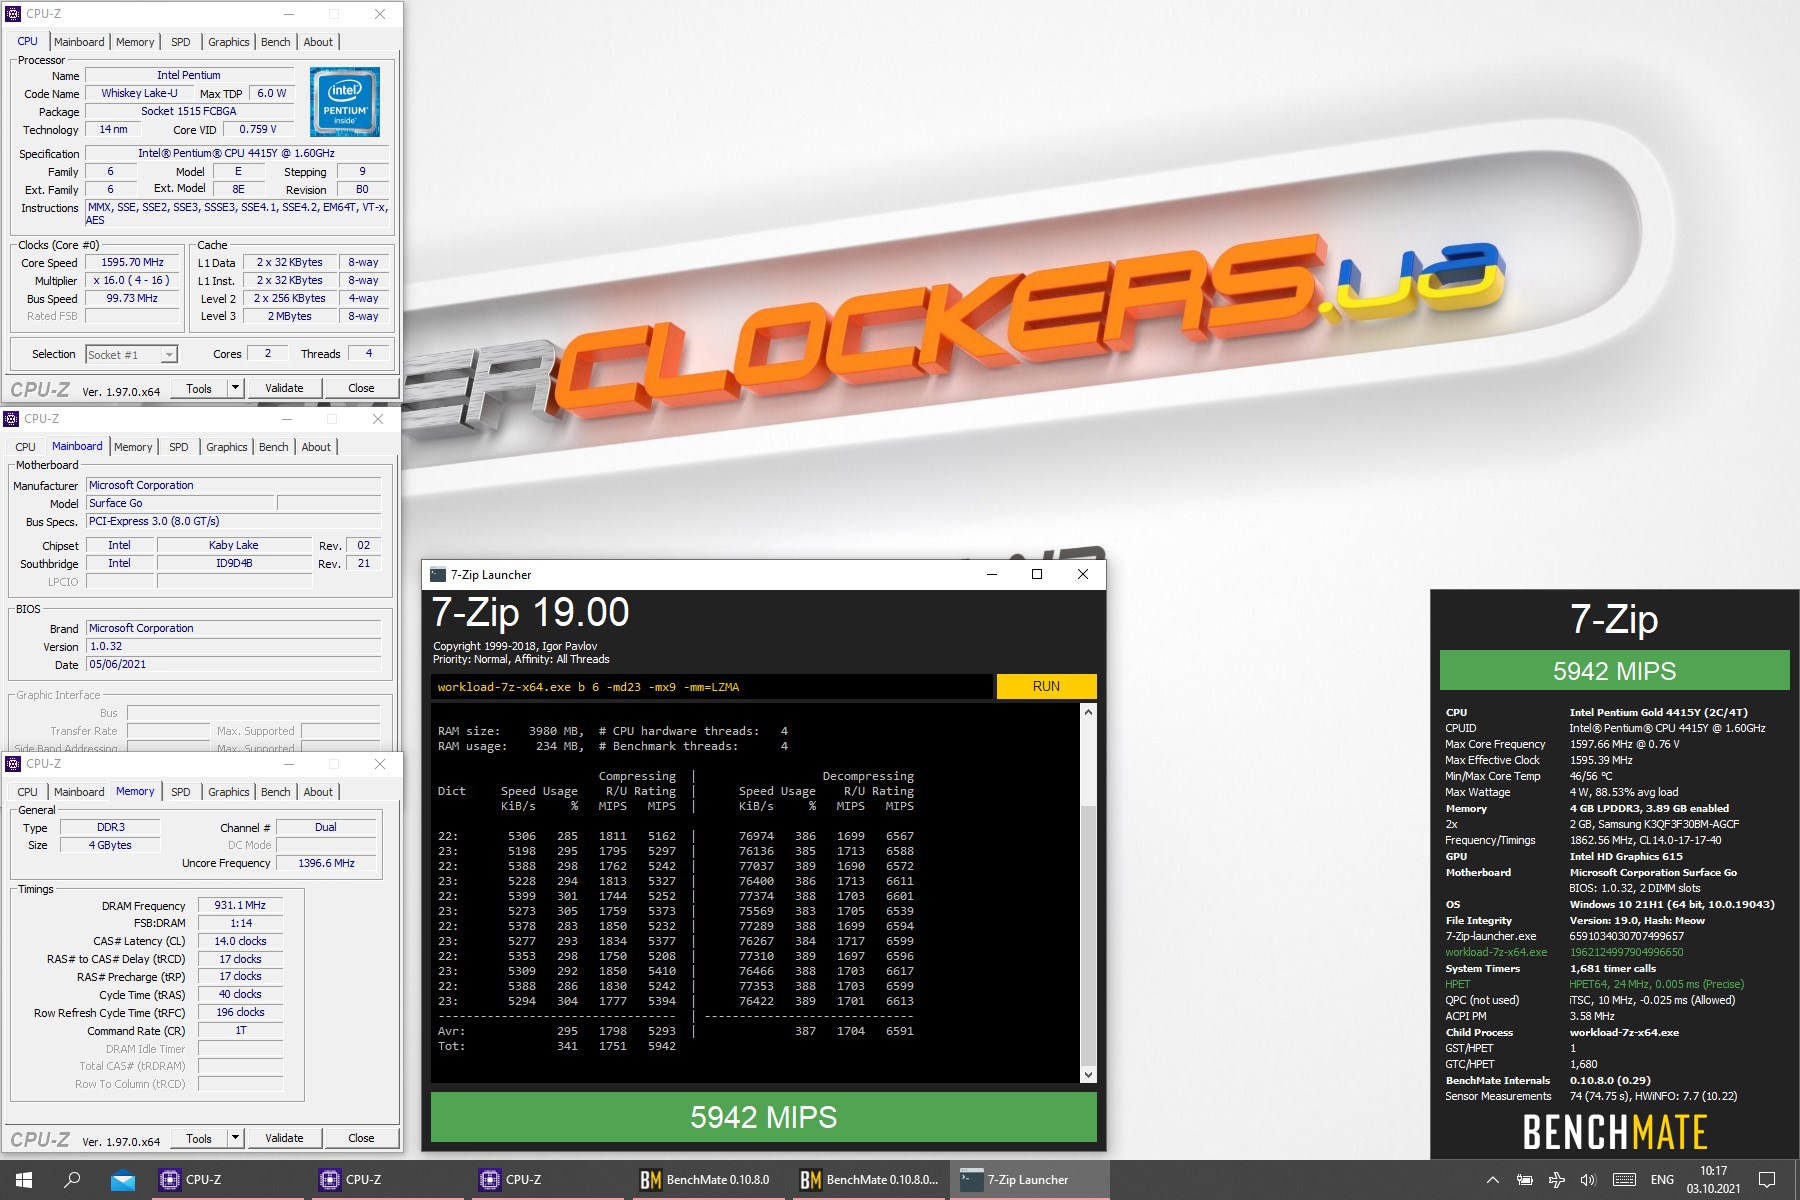Switch to second CPU-Z taskbar window
1800x1200 pixels.
tap(389, 1180)
